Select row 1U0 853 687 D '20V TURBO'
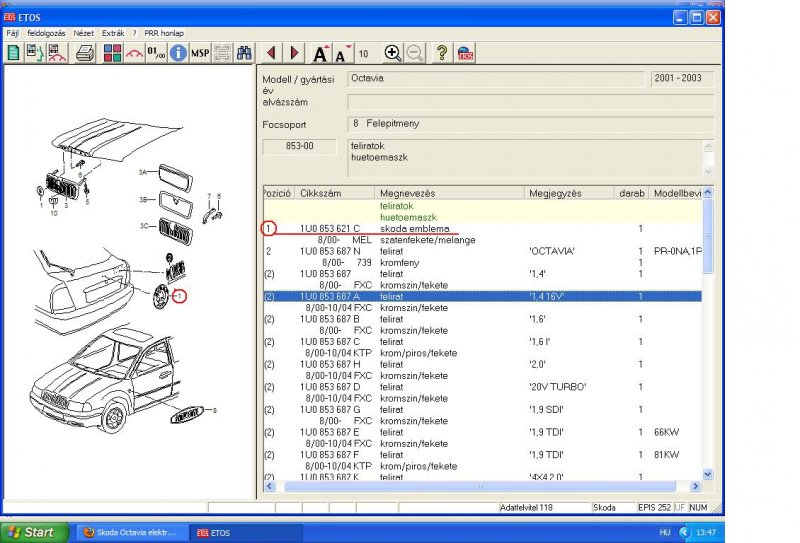800x543 pixels. pos(482,387)
